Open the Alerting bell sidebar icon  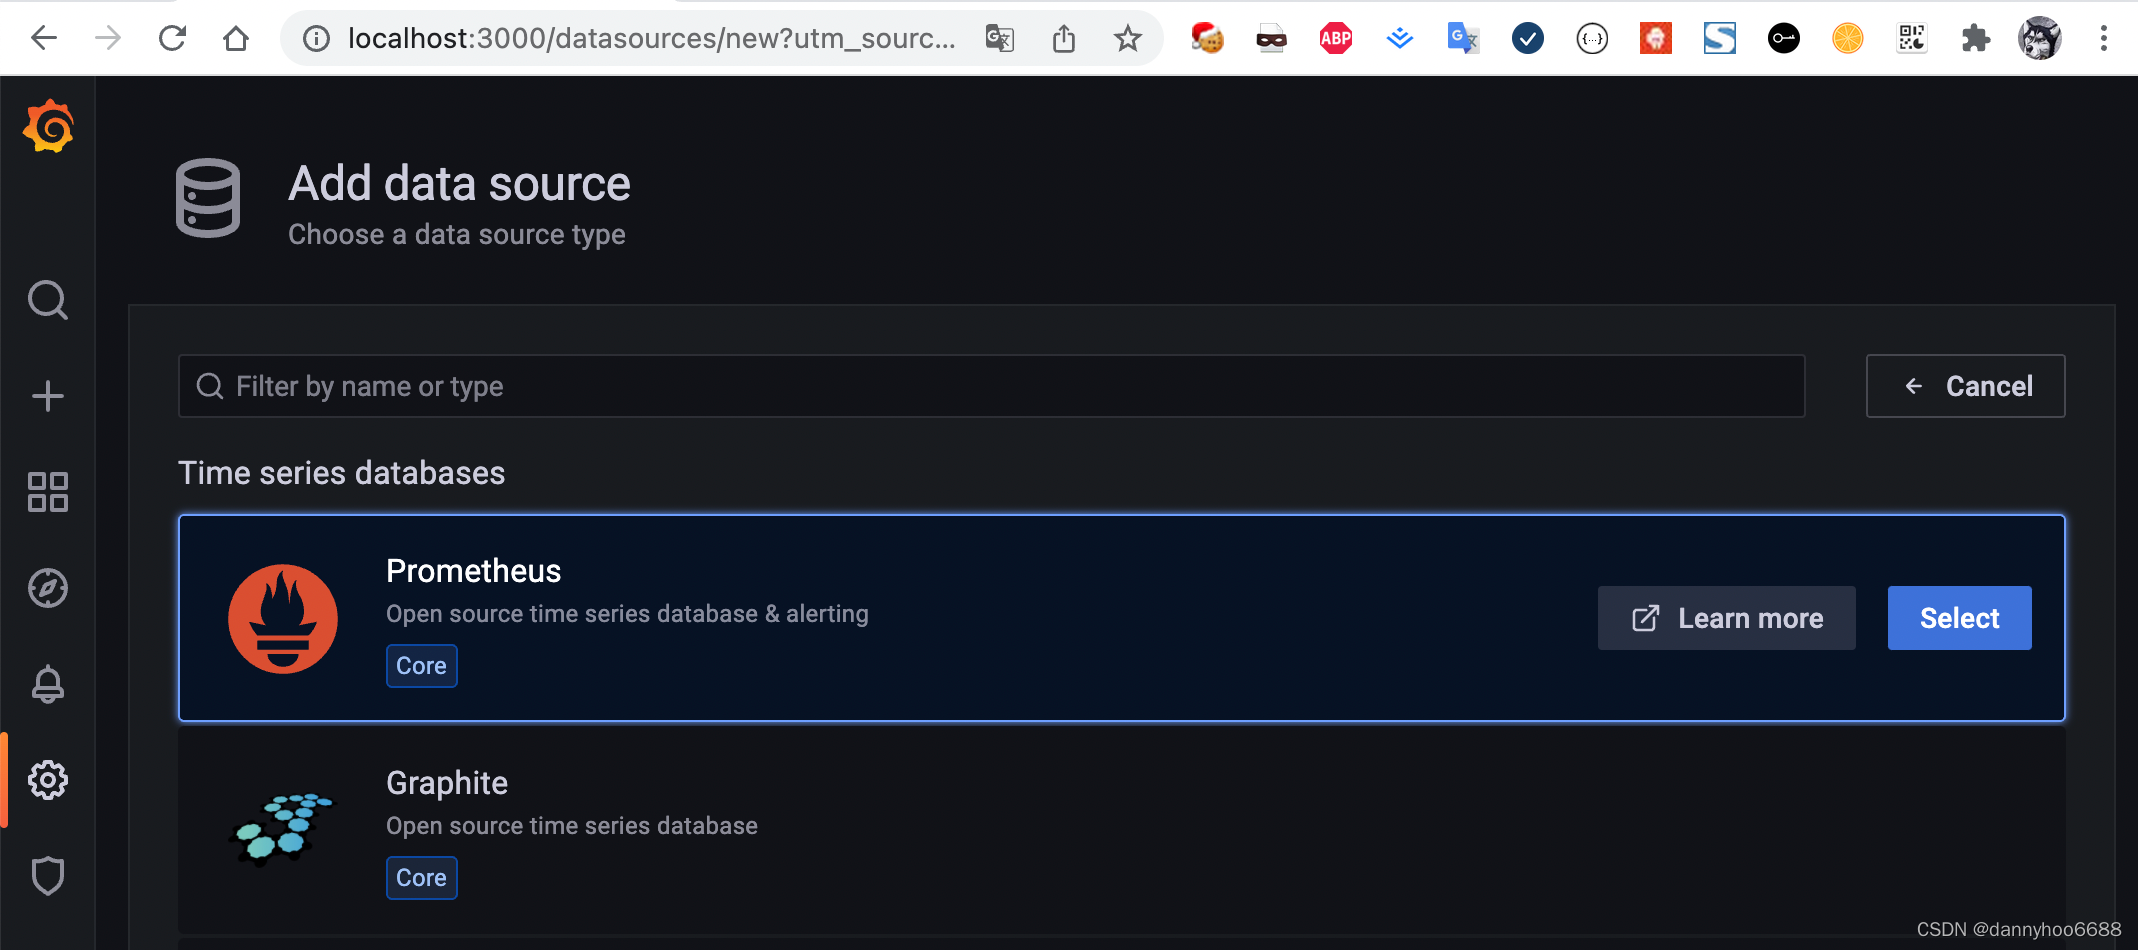tap(48, 684)
